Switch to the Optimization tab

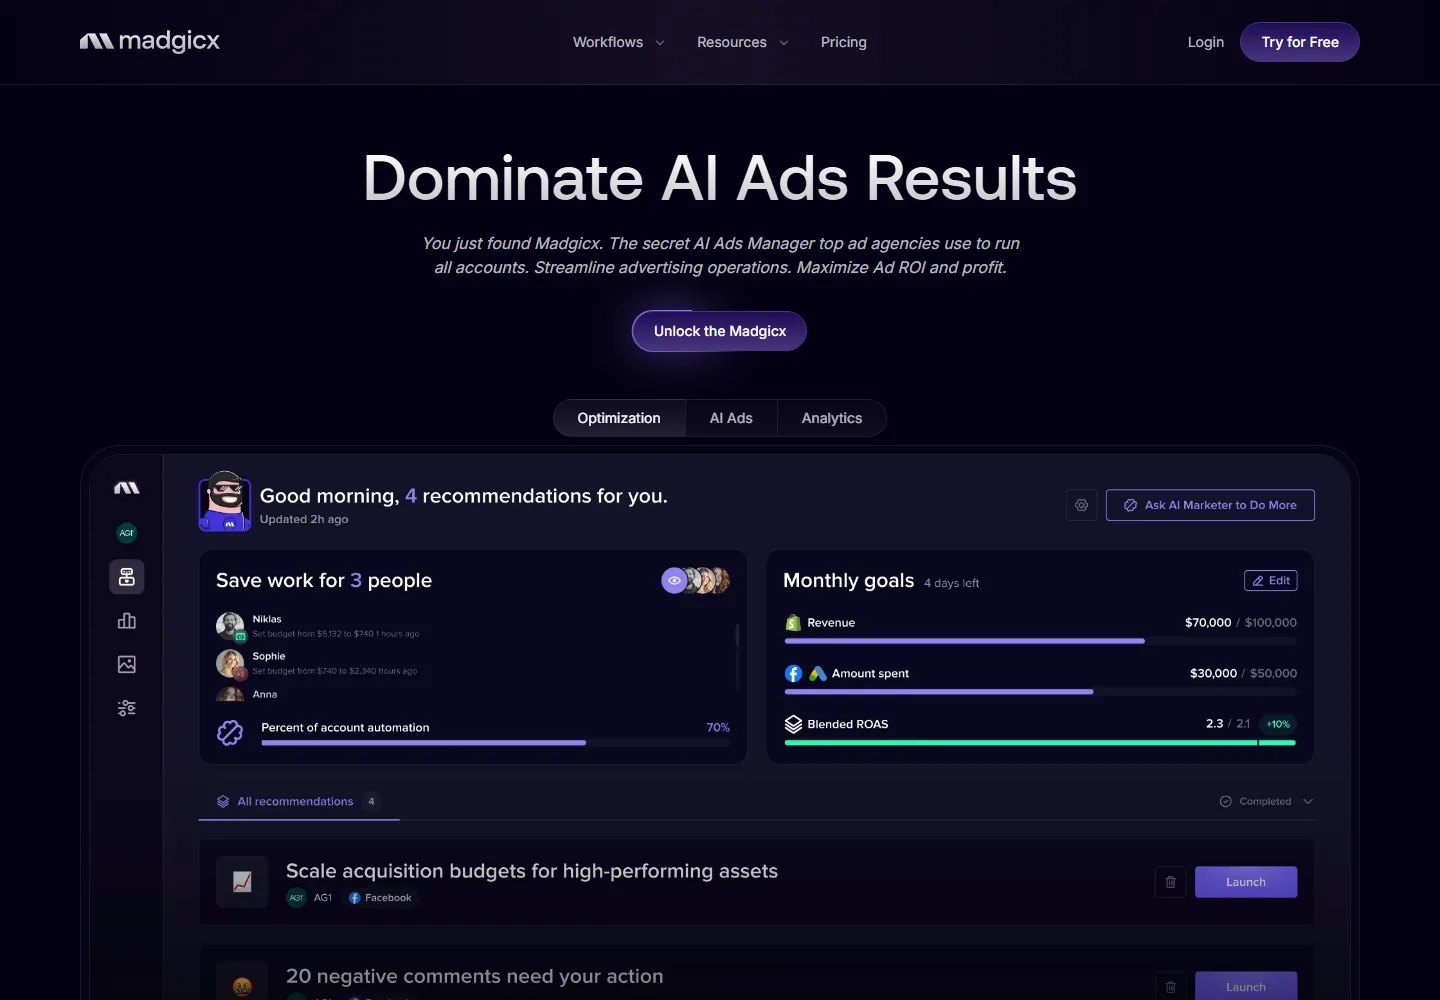pos(619,418)
